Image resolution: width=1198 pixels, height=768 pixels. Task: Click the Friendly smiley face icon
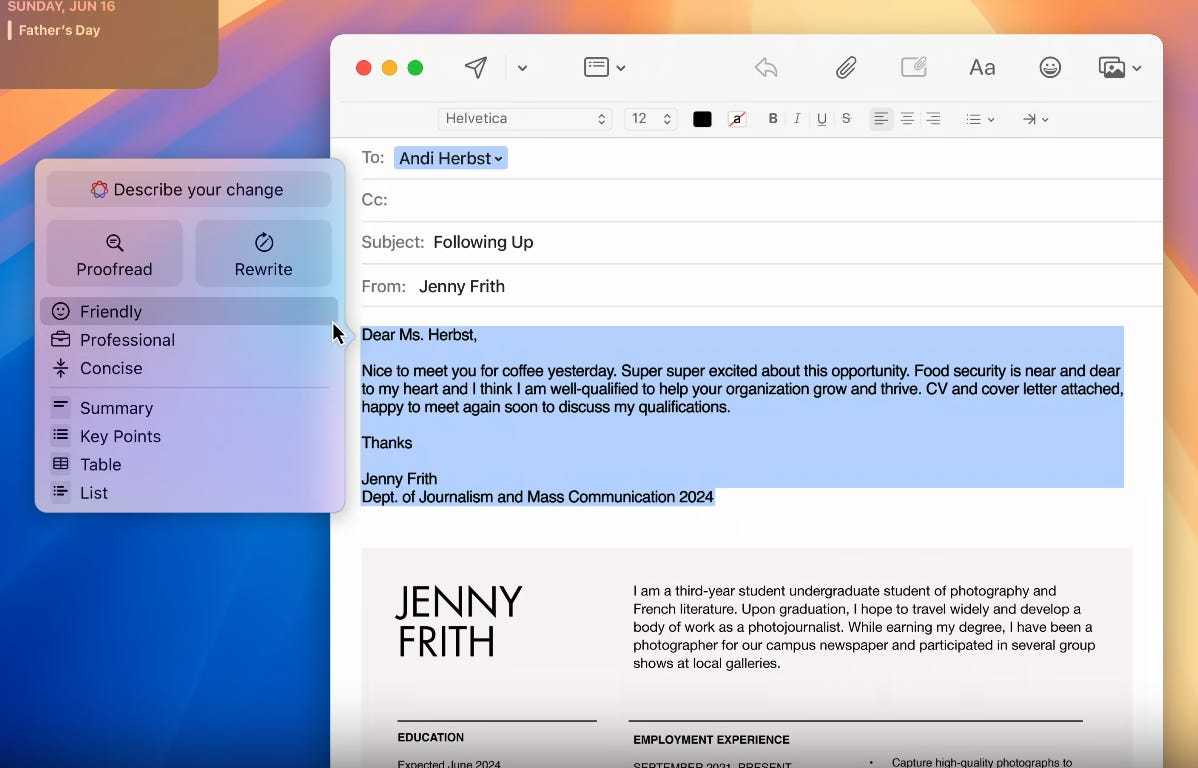pyautogui.click(x=60, y=311)
